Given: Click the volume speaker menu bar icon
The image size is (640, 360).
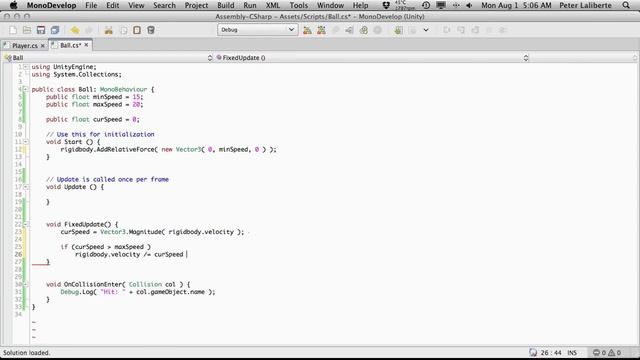Looking at the screenshot, I should (469, 5).
